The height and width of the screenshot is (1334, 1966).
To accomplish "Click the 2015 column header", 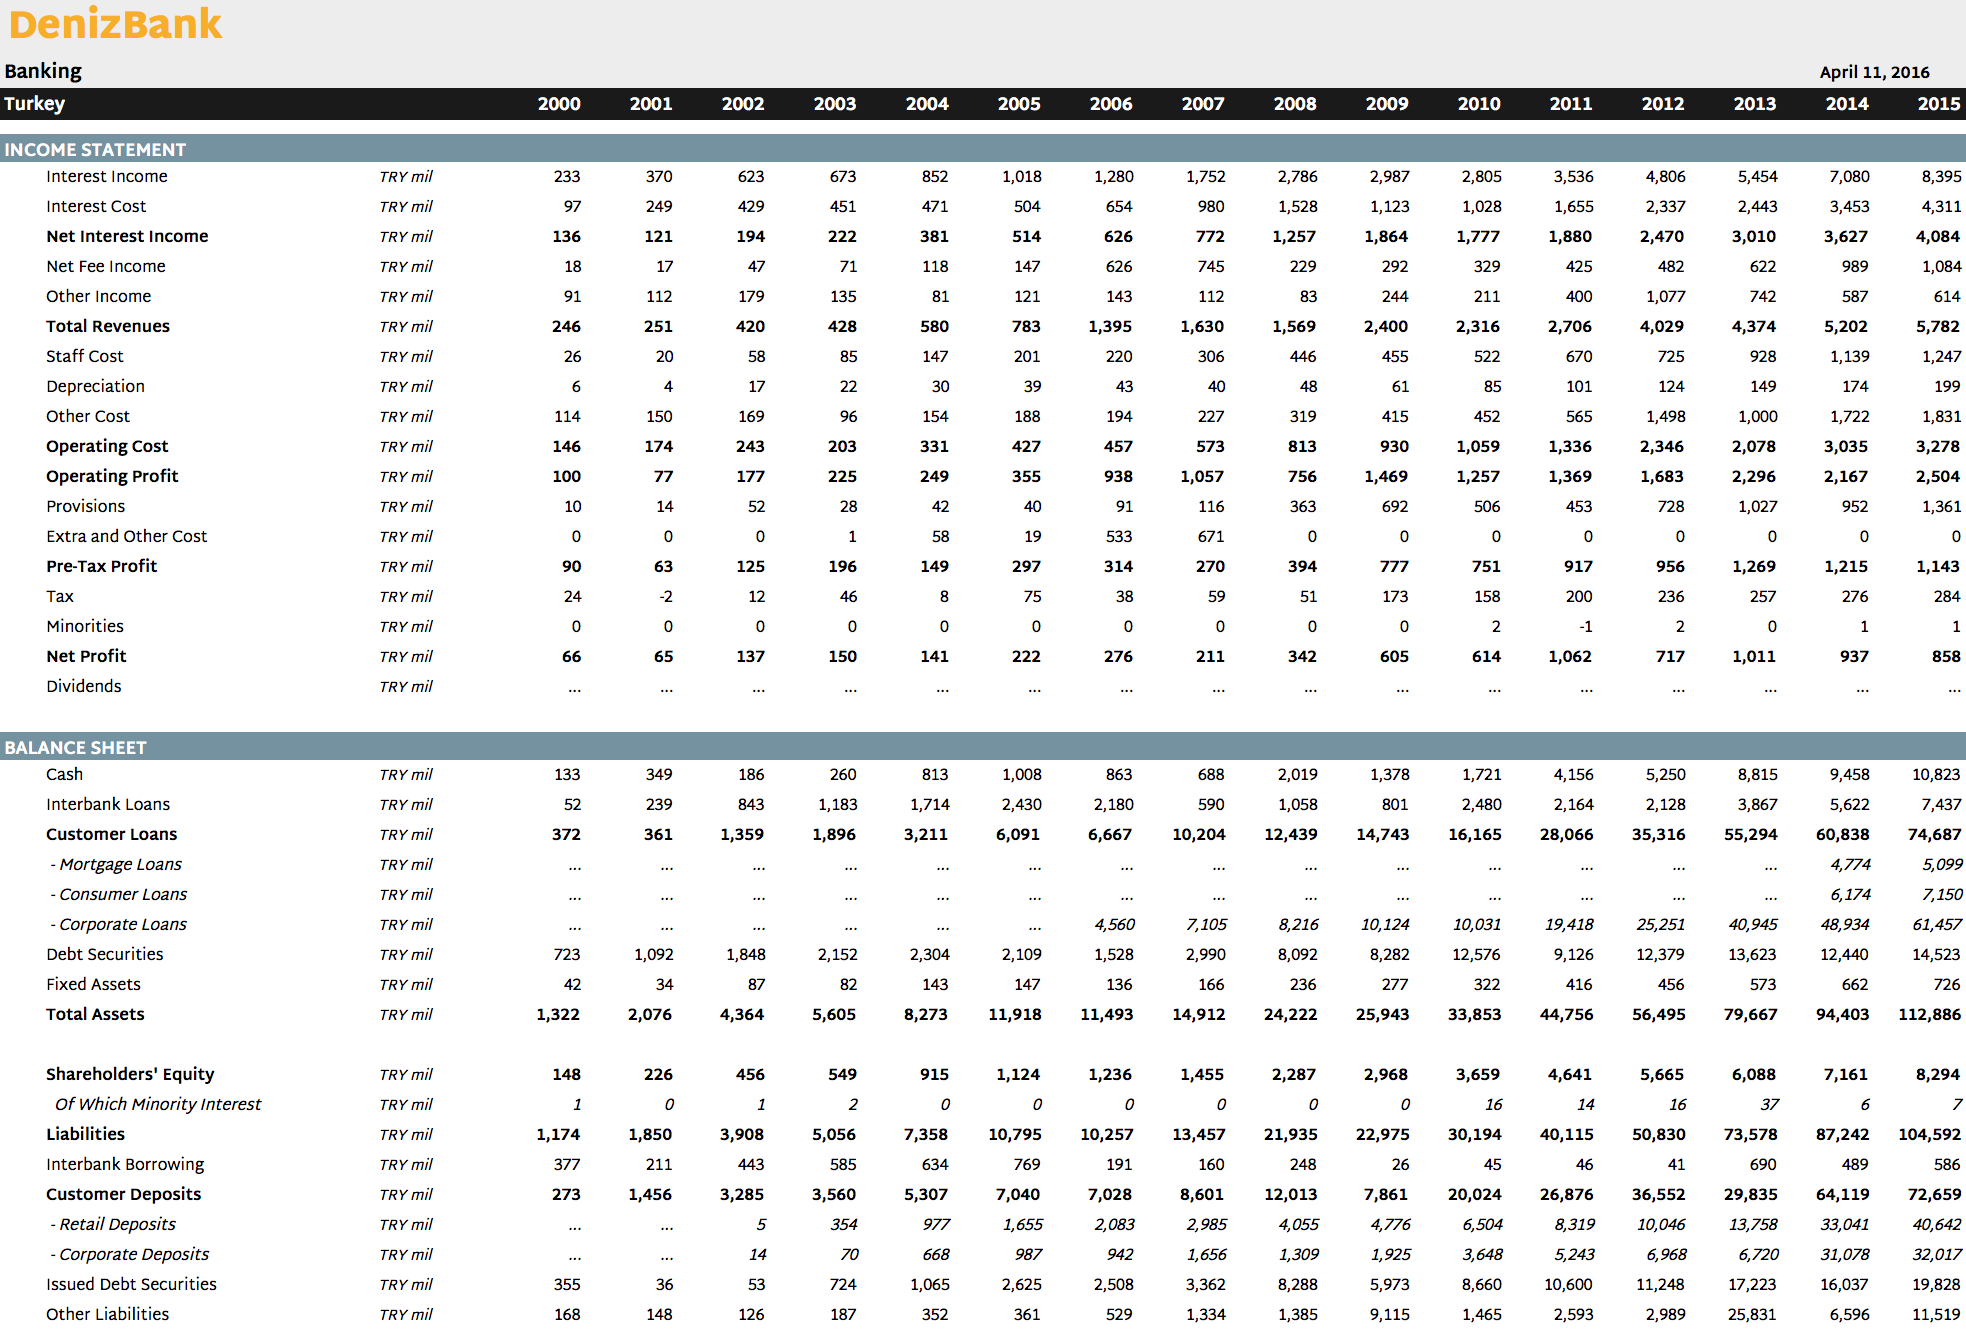I will 1939,104.
